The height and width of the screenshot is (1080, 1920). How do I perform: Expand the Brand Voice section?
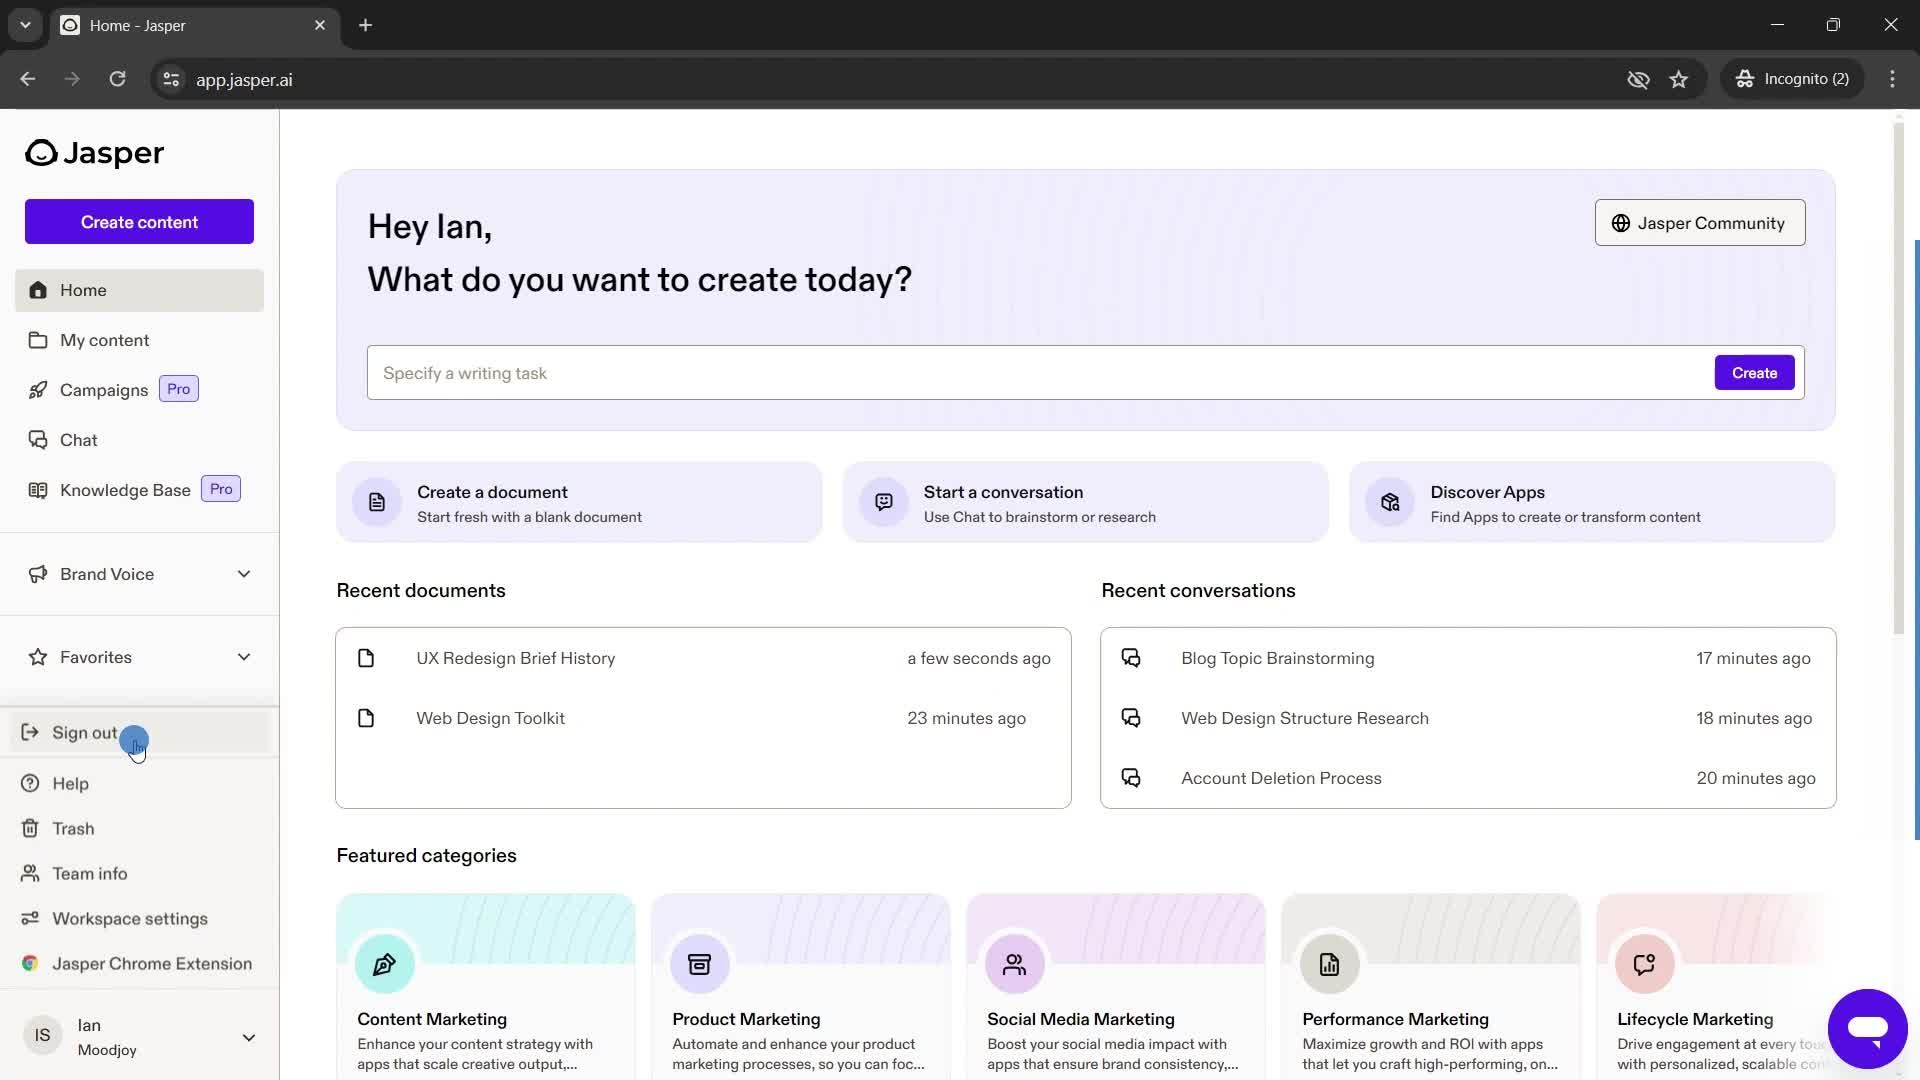[x=243, y=572]
